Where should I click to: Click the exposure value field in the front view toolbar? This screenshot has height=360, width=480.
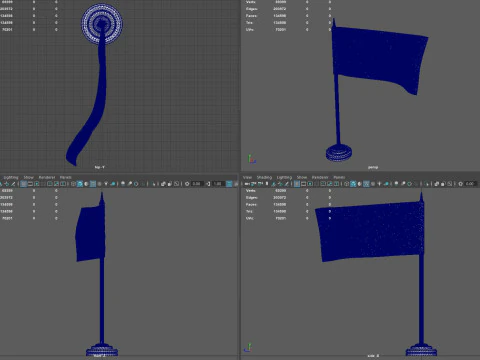[x=197, y=184]
